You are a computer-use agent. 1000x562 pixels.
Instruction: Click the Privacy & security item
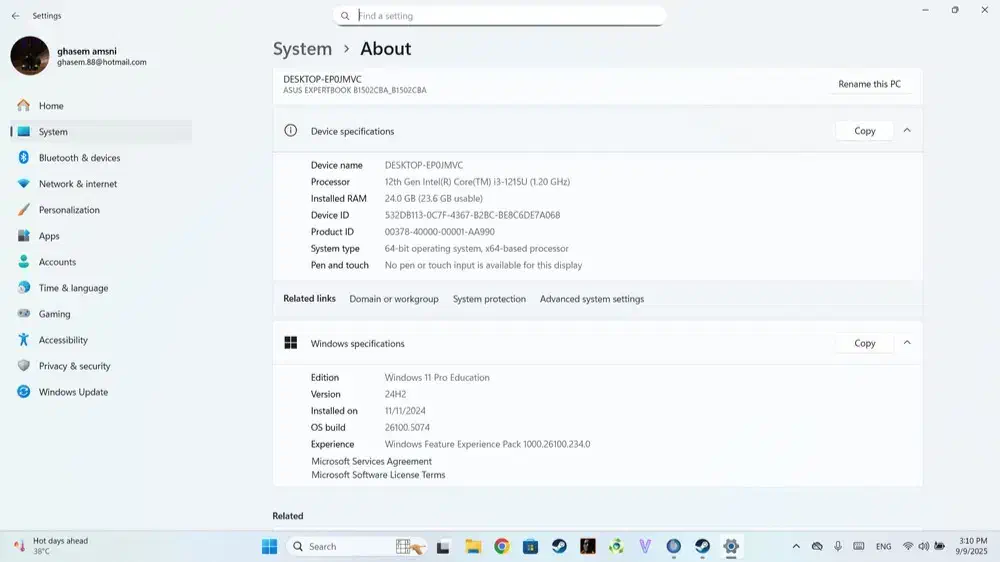tap(74, 366)
